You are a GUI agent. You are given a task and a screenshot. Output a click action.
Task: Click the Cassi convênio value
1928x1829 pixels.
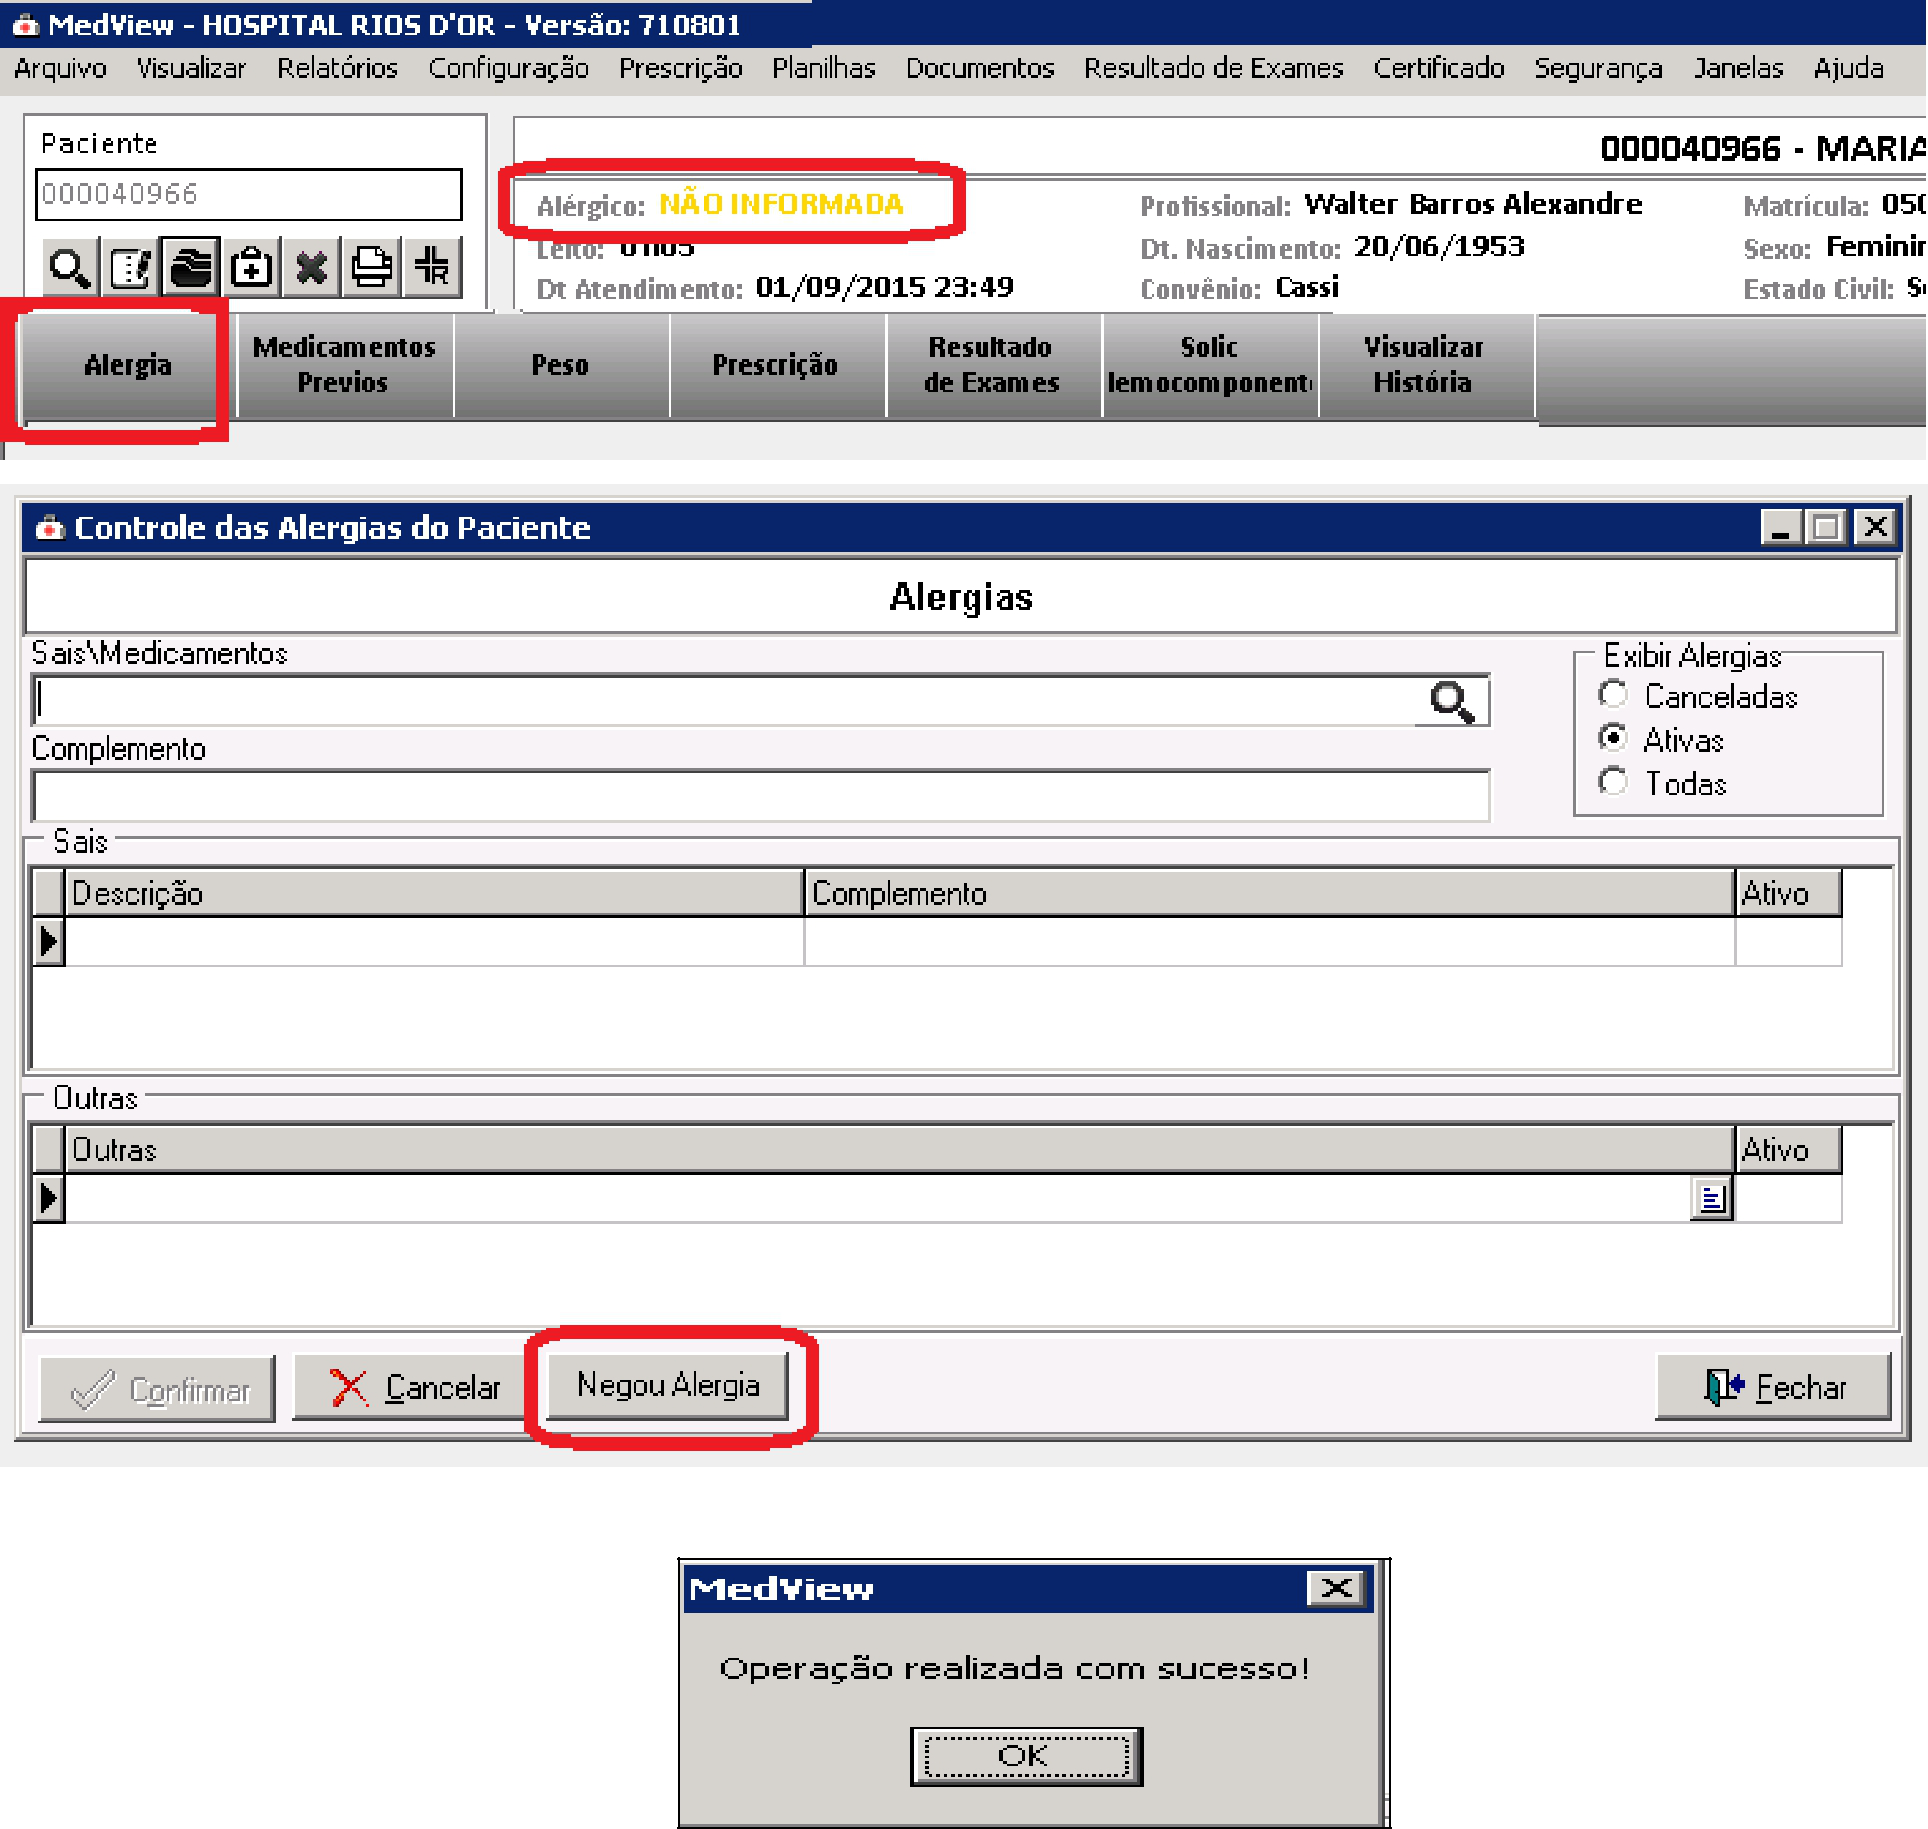click(1308, 288)
